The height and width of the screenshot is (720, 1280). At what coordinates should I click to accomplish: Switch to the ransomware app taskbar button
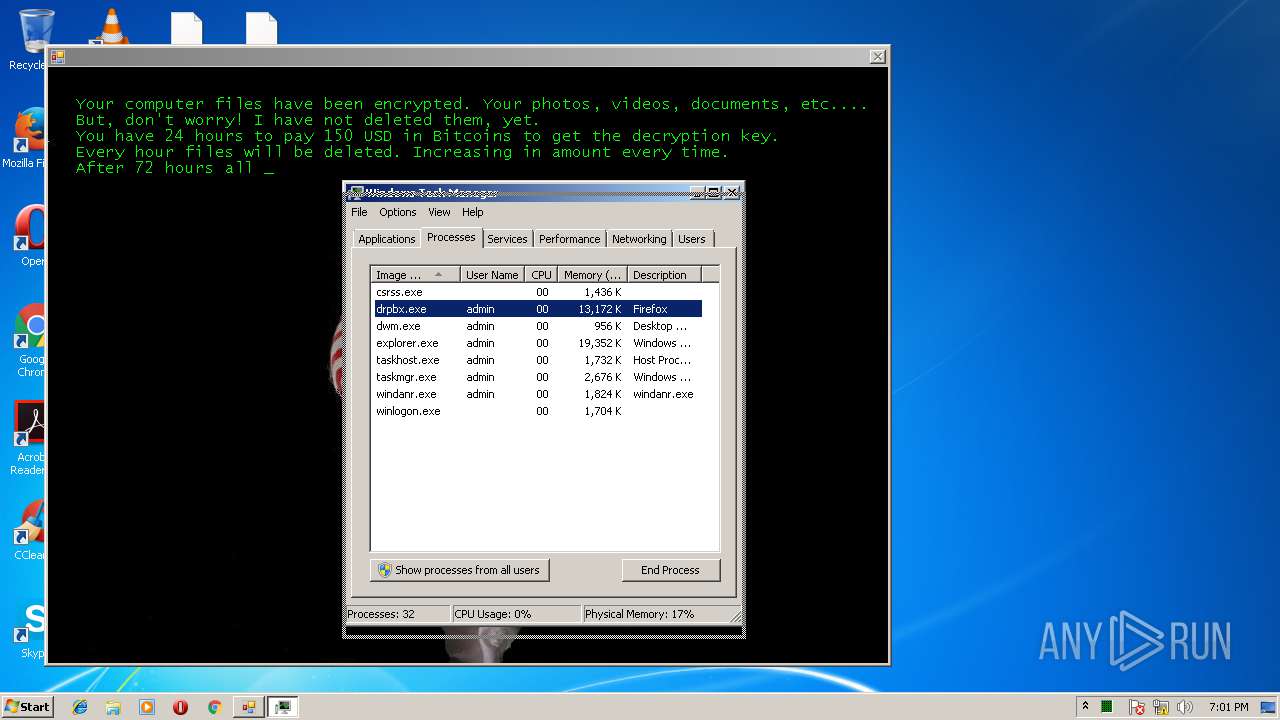point(248,707)
